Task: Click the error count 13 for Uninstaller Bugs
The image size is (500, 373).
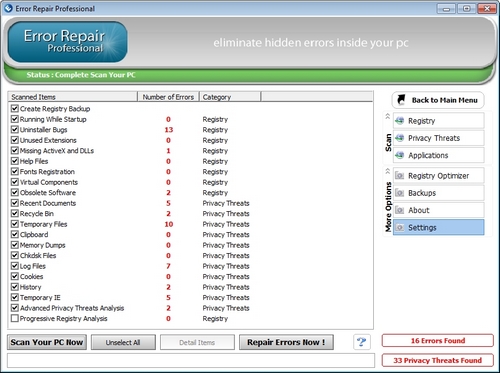Action: pos(169,130)
